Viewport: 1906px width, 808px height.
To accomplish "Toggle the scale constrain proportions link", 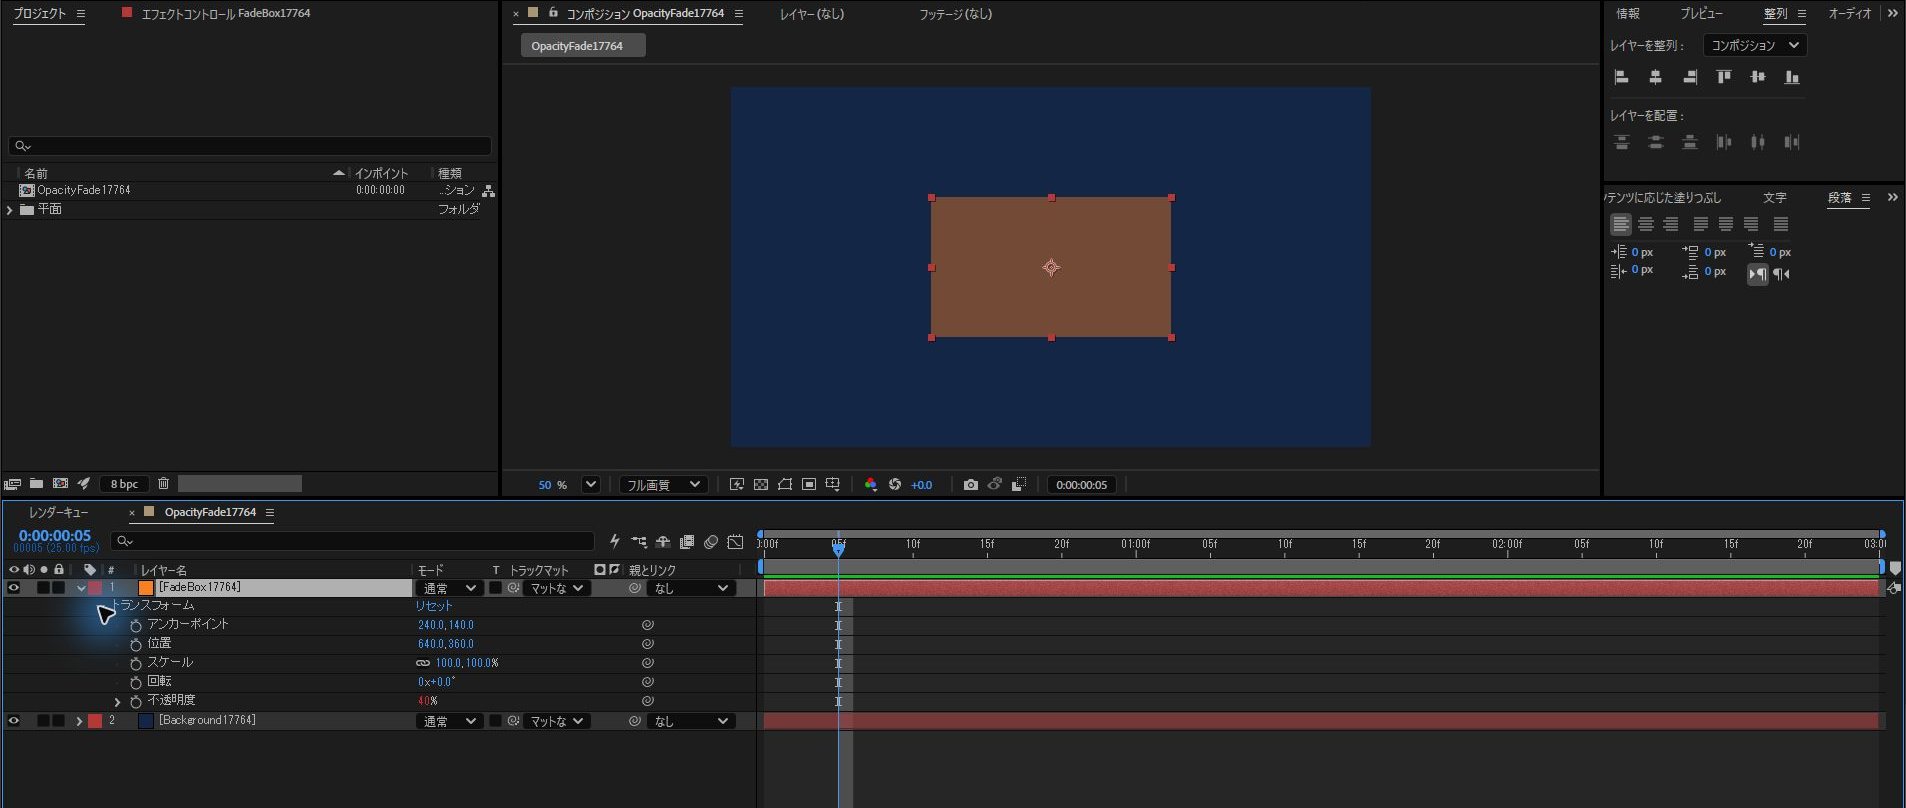I will 423,663.
